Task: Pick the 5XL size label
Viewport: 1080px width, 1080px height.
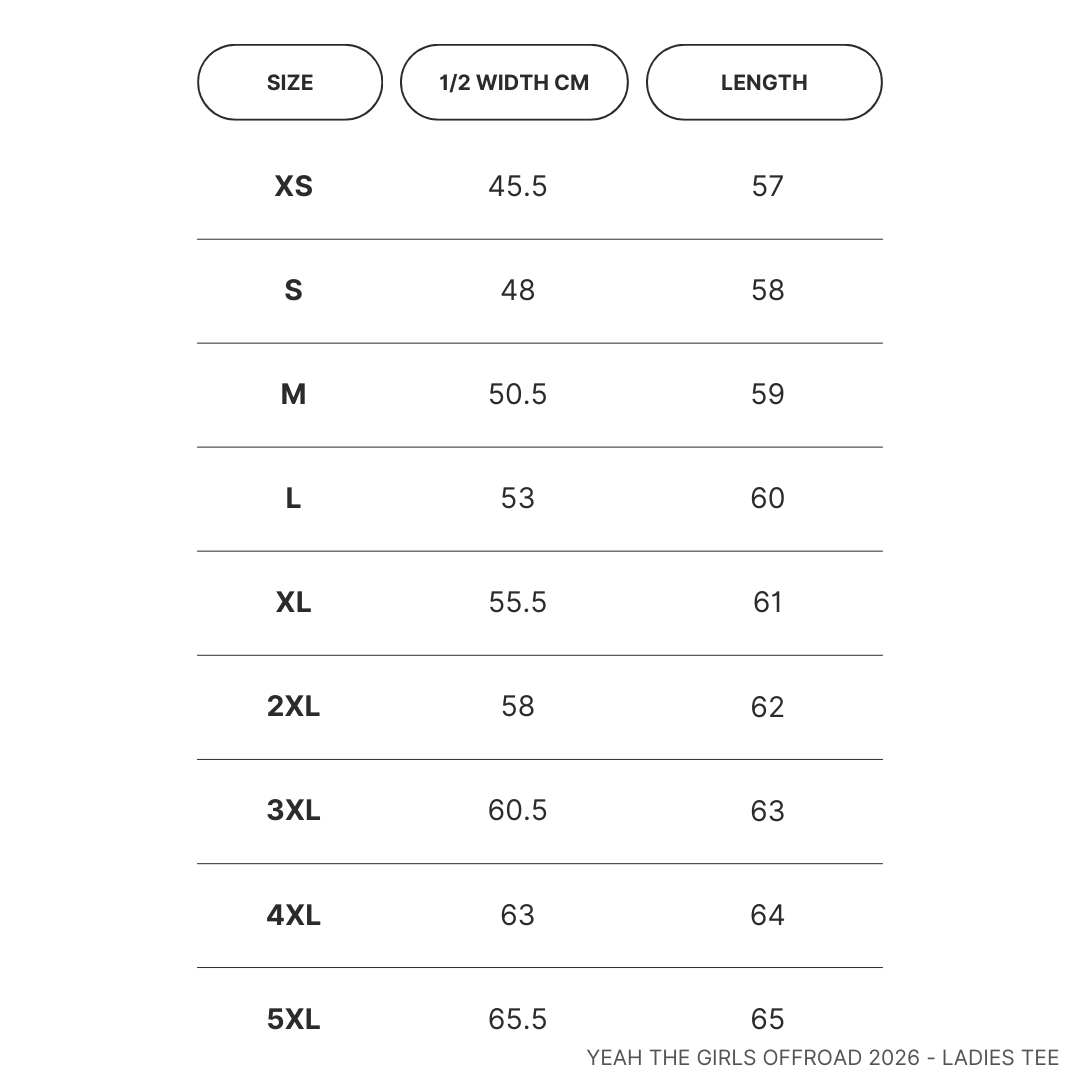Action: (x=293, y=1018)
